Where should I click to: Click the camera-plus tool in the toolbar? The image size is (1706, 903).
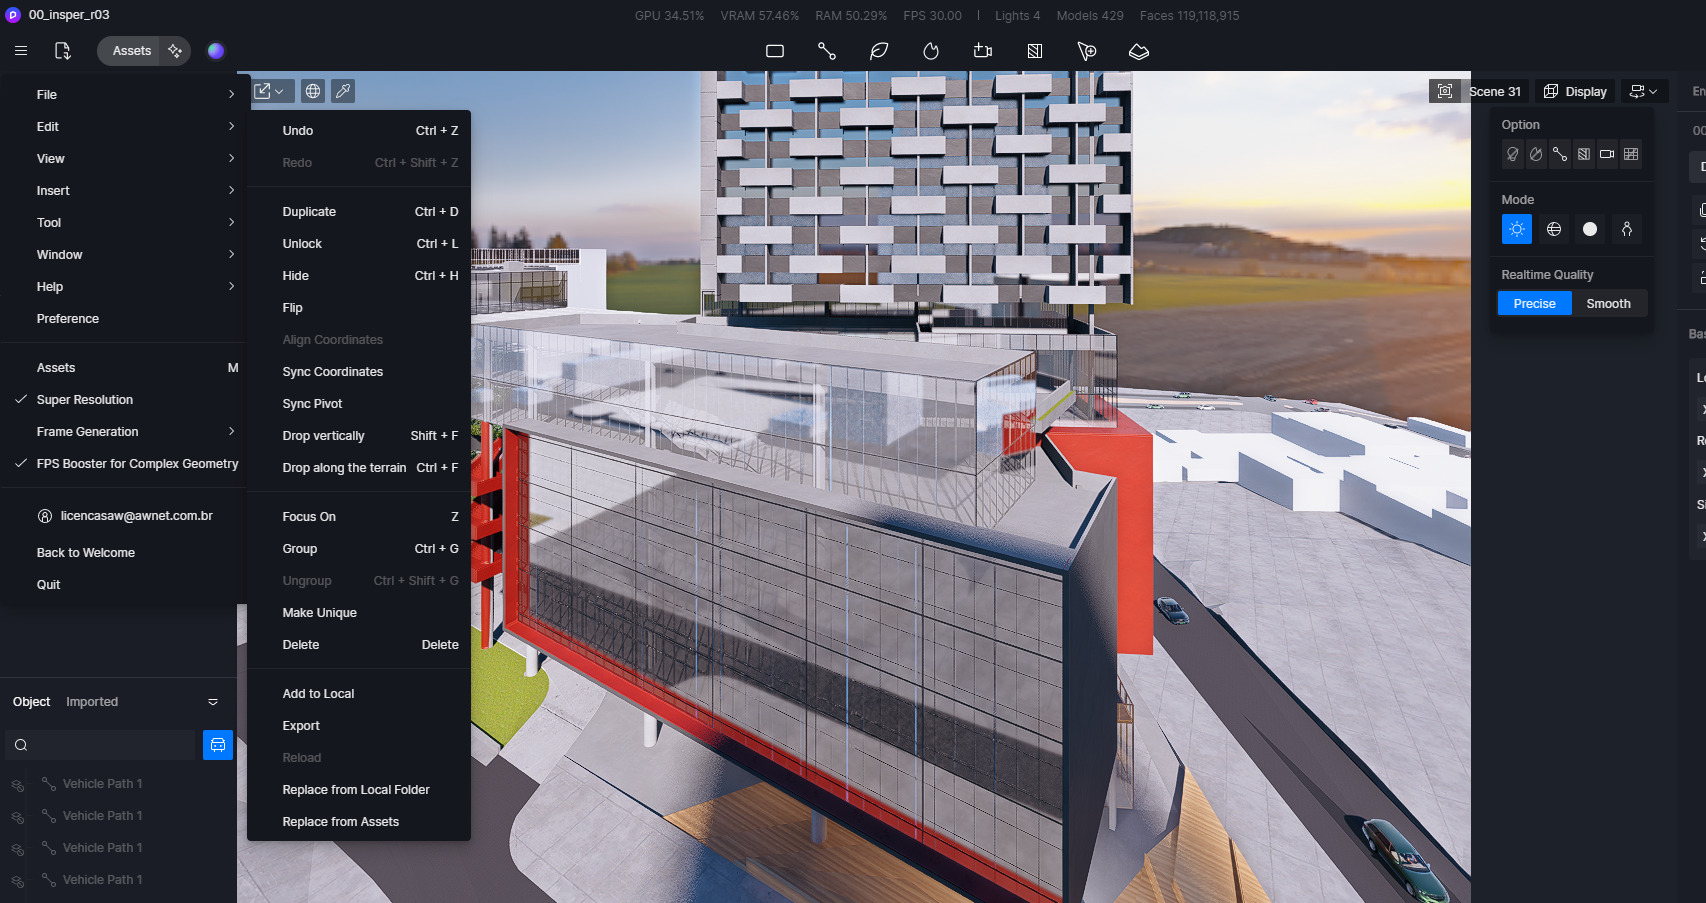point(983,51)
